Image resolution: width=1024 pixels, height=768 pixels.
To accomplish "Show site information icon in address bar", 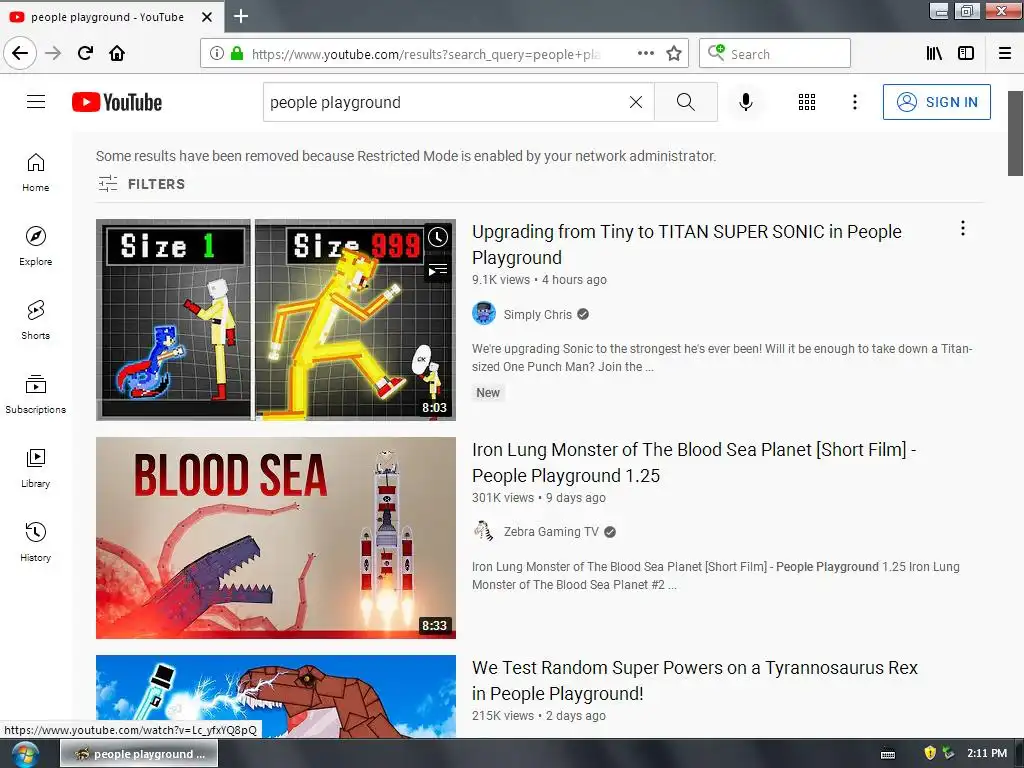I will [217, 54].
